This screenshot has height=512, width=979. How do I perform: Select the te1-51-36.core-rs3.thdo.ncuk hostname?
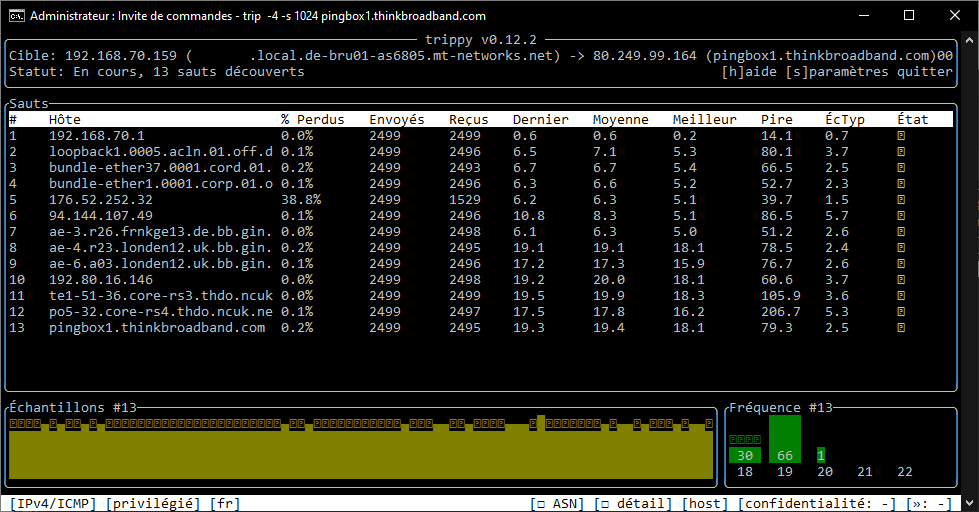point(161,296)
